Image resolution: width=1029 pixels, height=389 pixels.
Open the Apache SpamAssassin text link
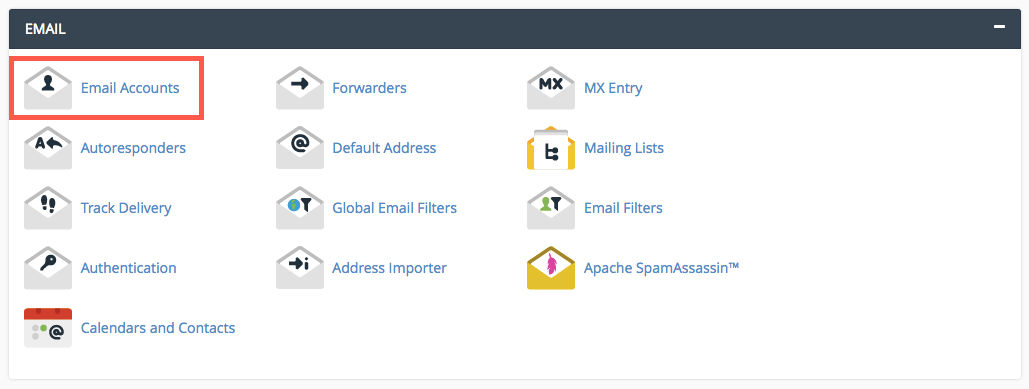point(662,268)
